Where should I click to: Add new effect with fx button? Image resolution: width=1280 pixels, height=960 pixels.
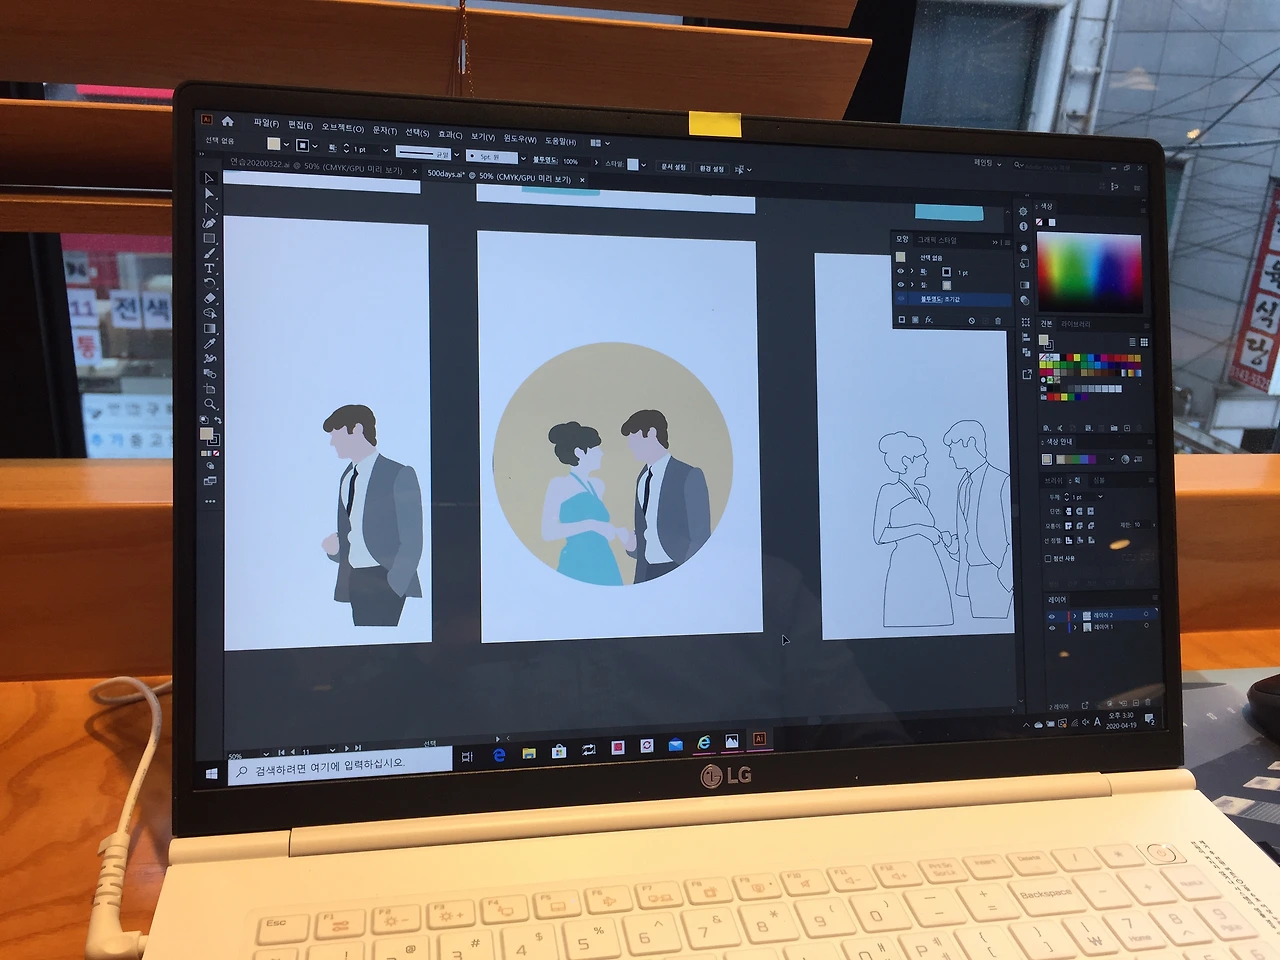[x=929, y=320]
